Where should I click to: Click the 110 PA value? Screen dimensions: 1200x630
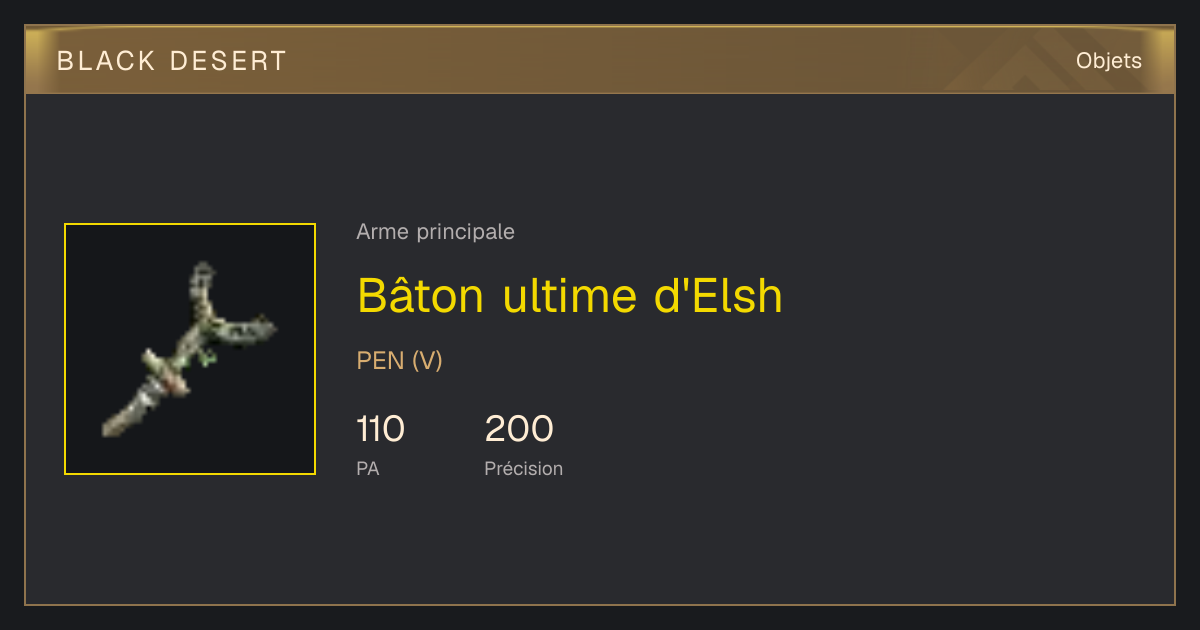381,429
